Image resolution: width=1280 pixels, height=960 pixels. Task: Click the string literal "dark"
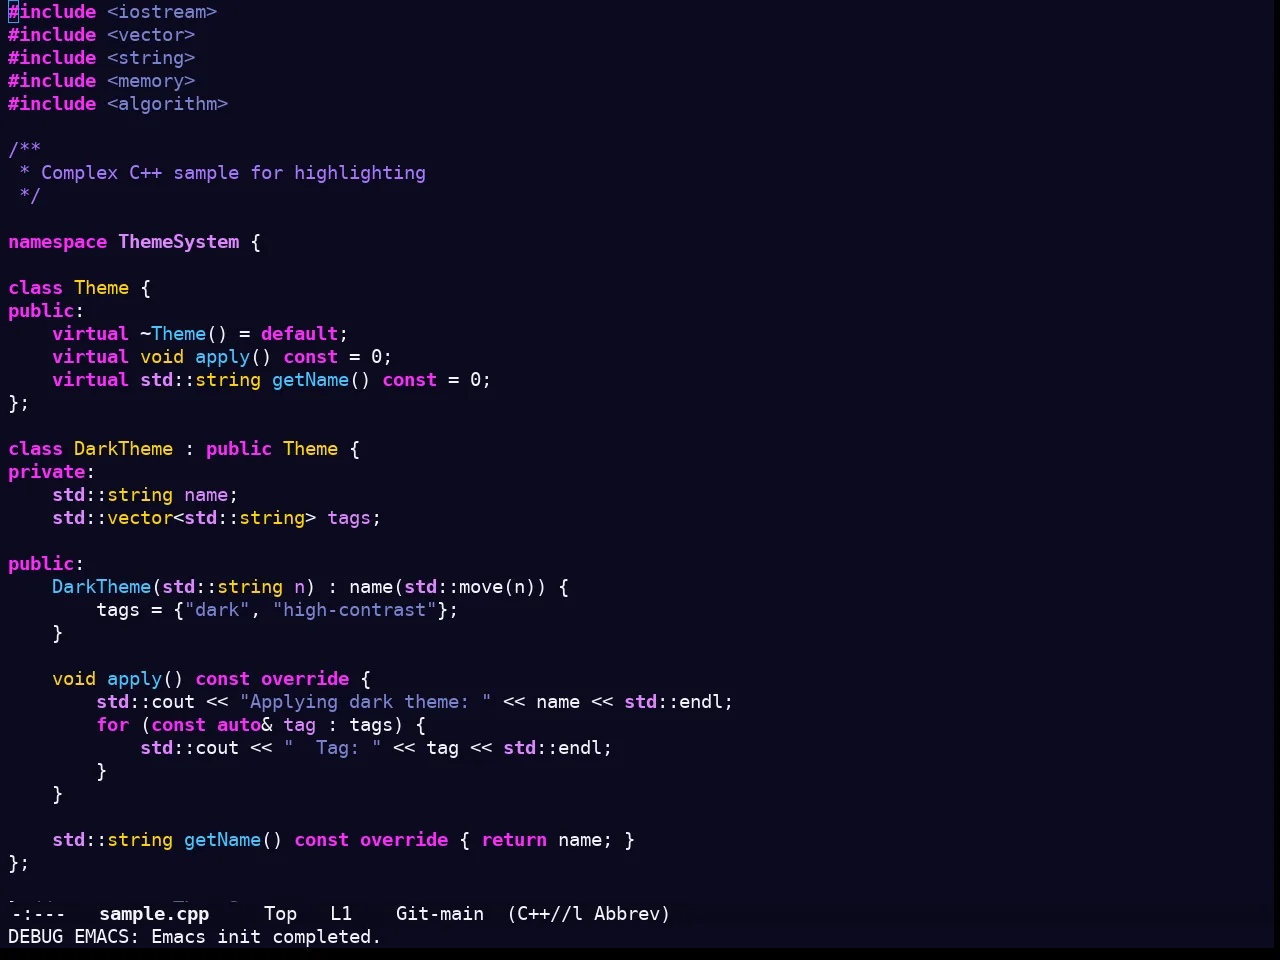point(217,610)
